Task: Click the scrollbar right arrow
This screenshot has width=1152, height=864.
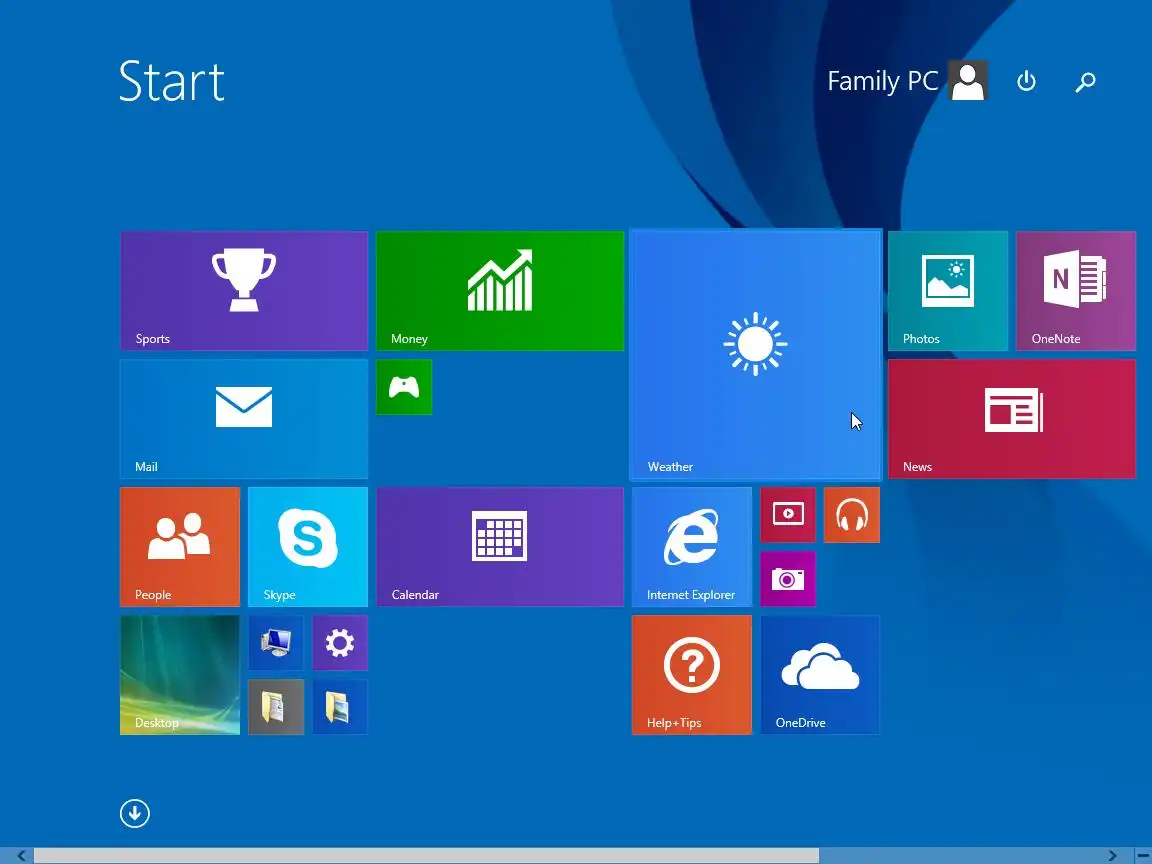Action: 1112,856
